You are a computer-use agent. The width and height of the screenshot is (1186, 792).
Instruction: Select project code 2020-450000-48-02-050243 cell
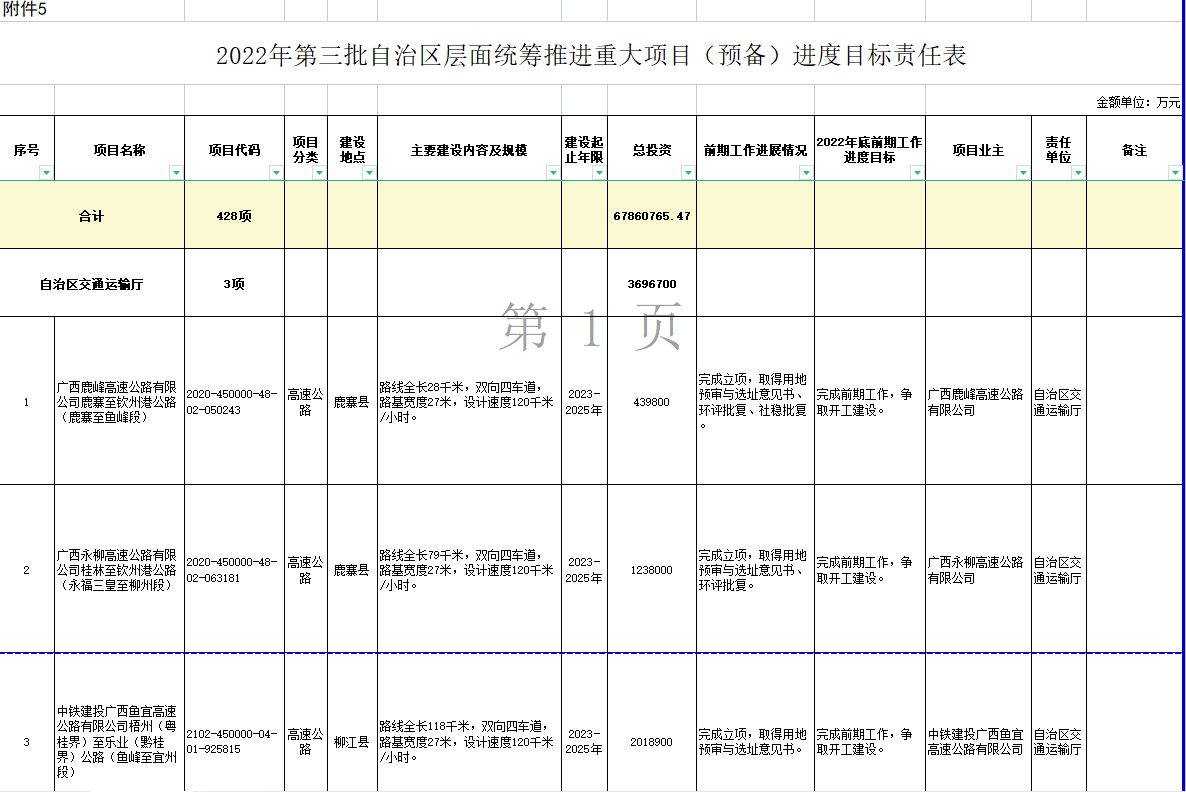click(x=234, y=401)
